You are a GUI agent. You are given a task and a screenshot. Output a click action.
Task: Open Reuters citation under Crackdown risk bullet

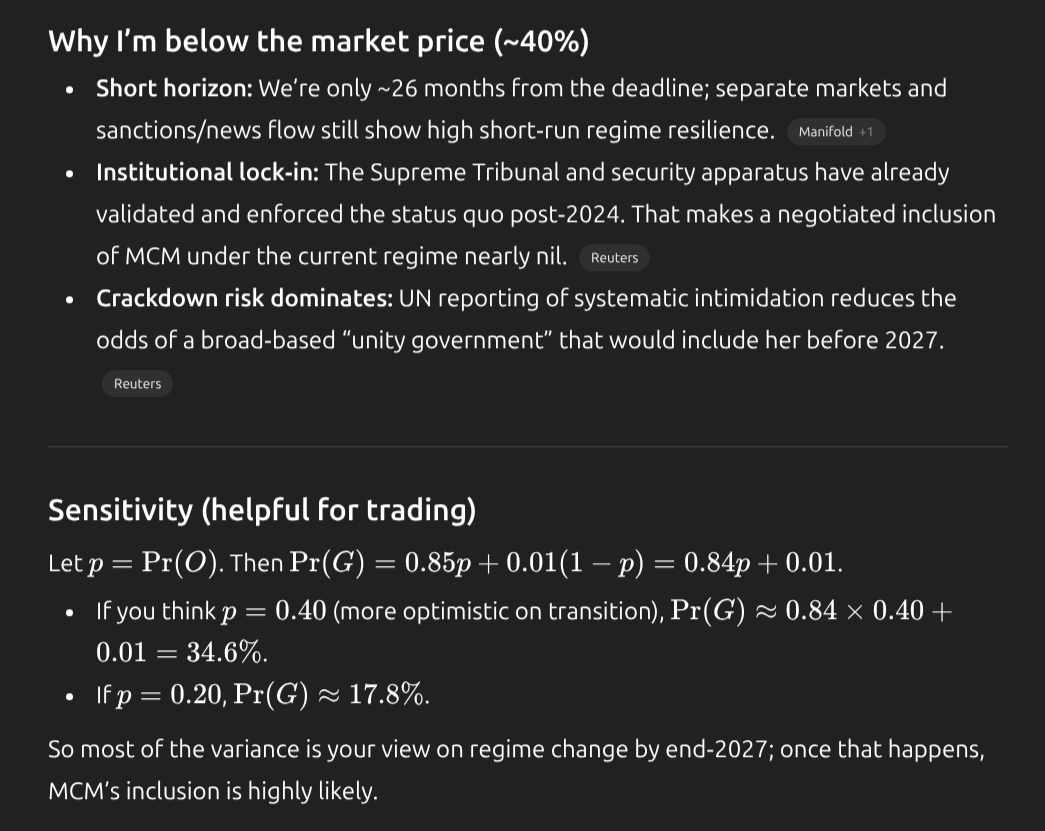[137, 384]
